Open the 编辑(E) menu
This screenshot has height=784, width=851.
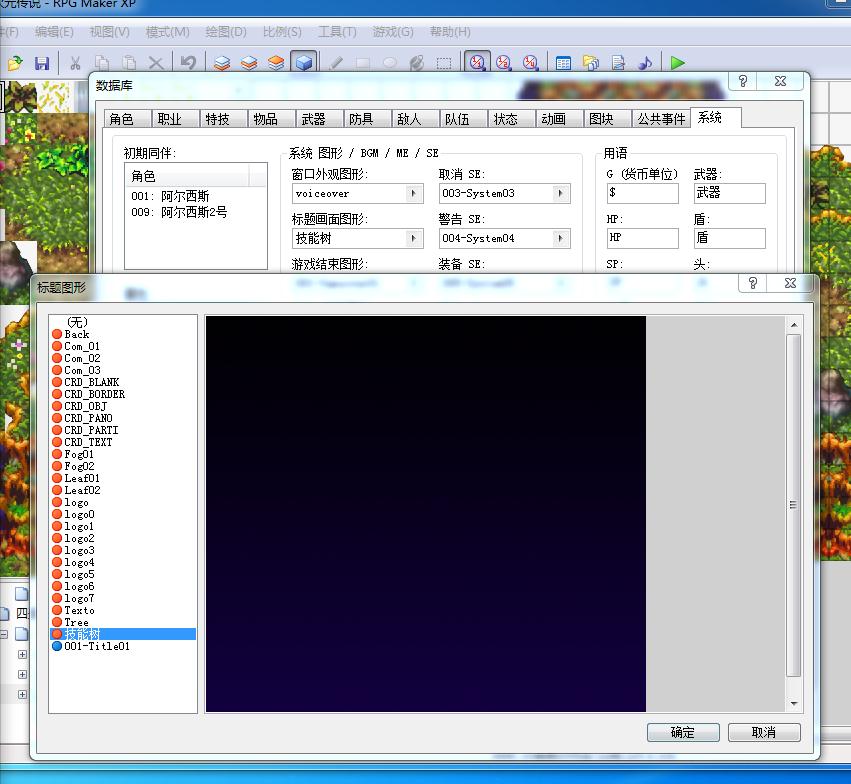point(54,32)
